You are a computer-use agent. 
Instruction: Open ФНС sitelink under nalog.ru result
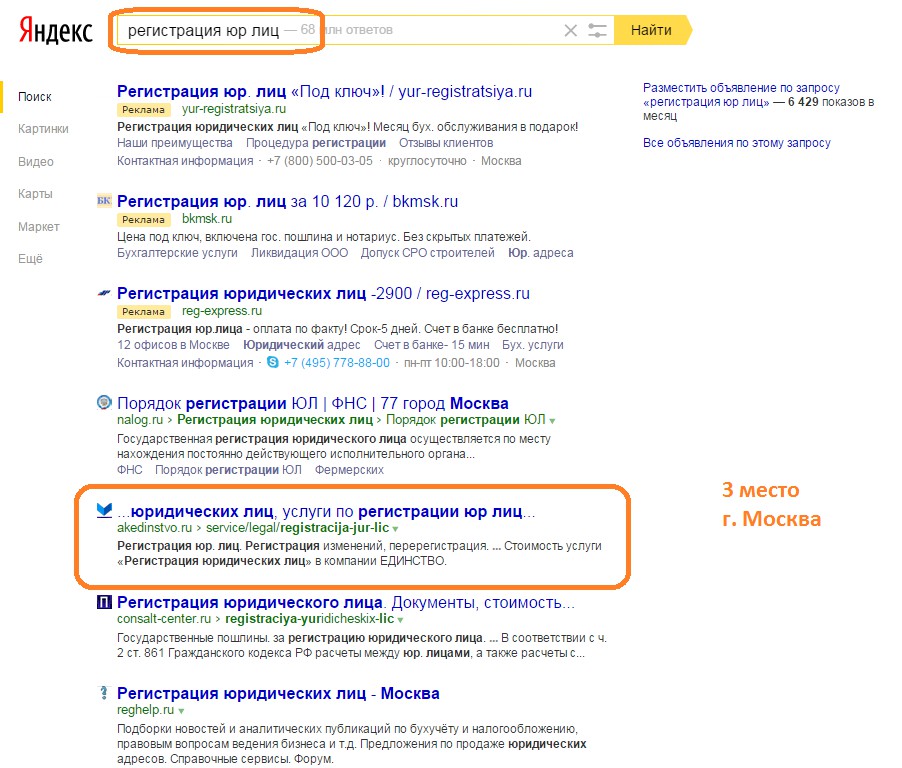tap(129, 470)
